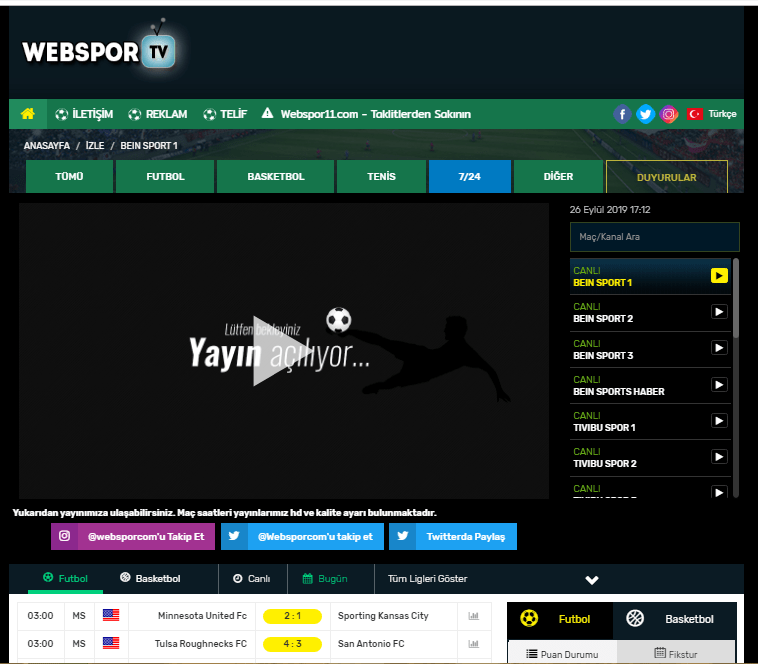Click @Websporcom'u takip et Twitter button
Image resolution: width=758 pixels, height=664 pixels.
click(x=302, y=536)
